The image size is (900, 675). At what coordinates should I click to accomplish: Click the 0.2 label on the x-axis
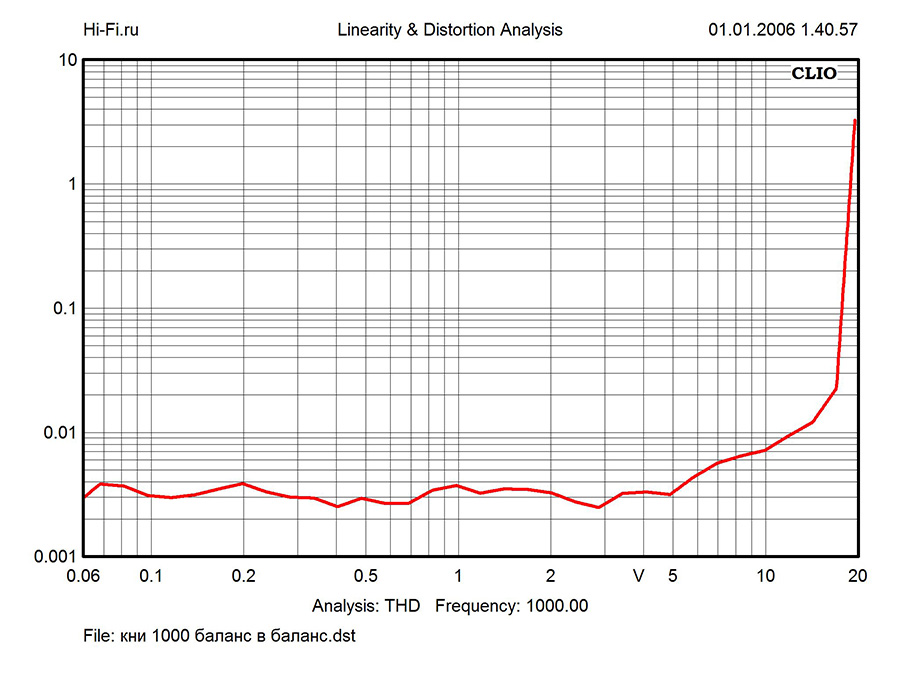(243, 577)
